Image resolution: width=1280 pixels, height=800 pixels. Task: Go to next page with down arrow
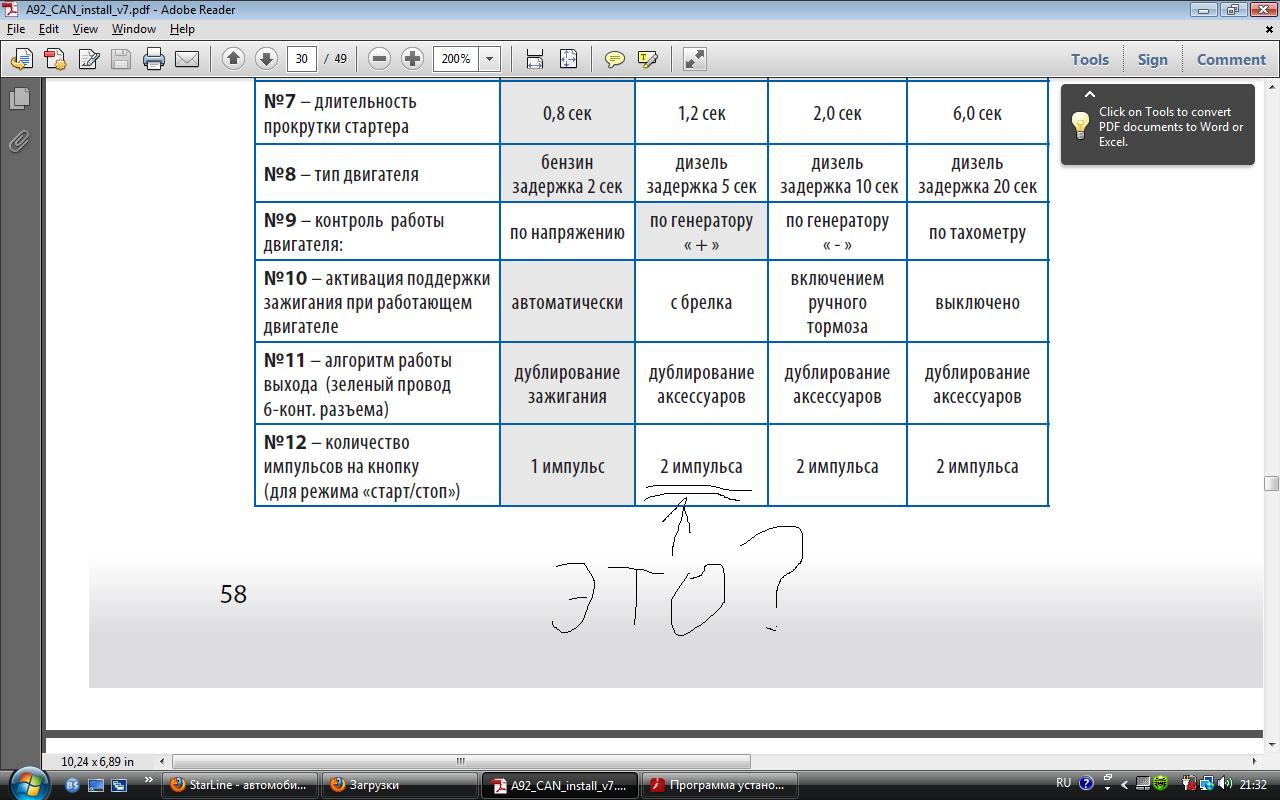[266, 59]
